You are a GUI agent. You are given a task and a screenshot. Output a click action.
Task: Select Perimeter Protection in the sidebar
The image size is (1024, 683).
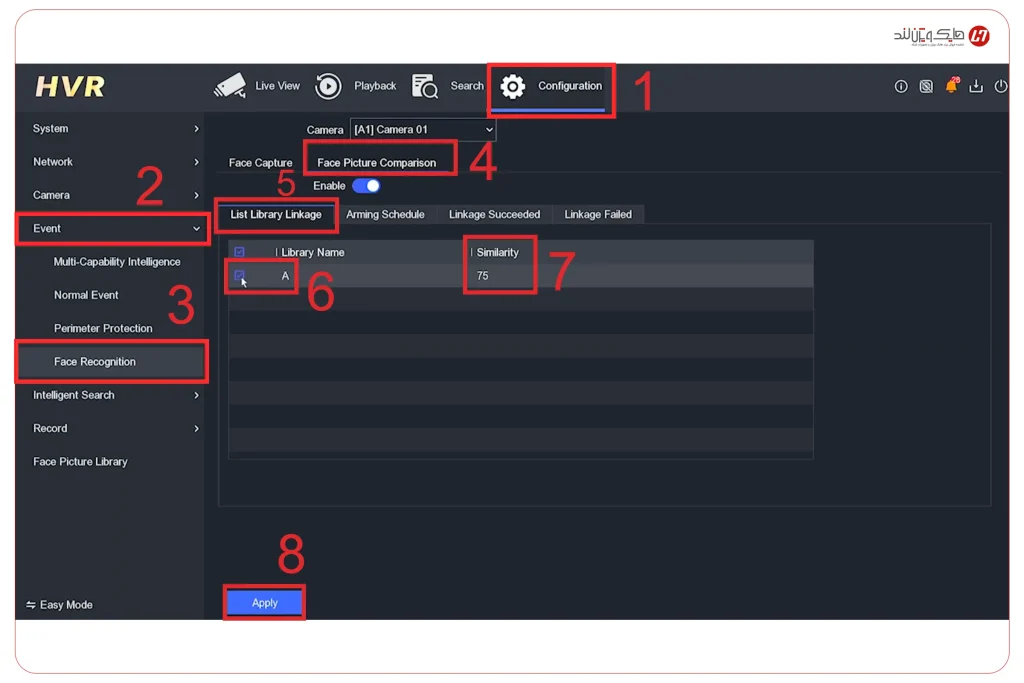(x=103, y=328)
